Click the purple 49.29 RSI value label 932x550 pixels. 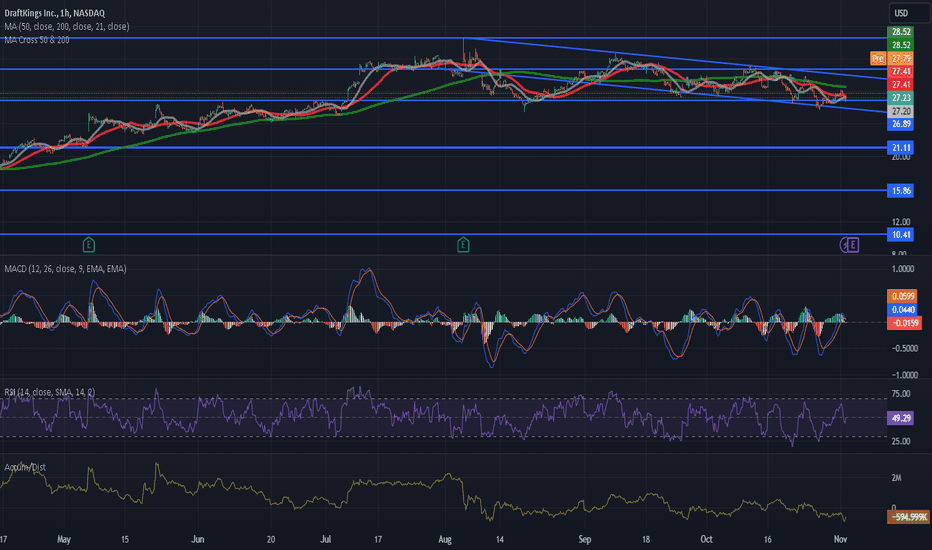coord(900,418)
